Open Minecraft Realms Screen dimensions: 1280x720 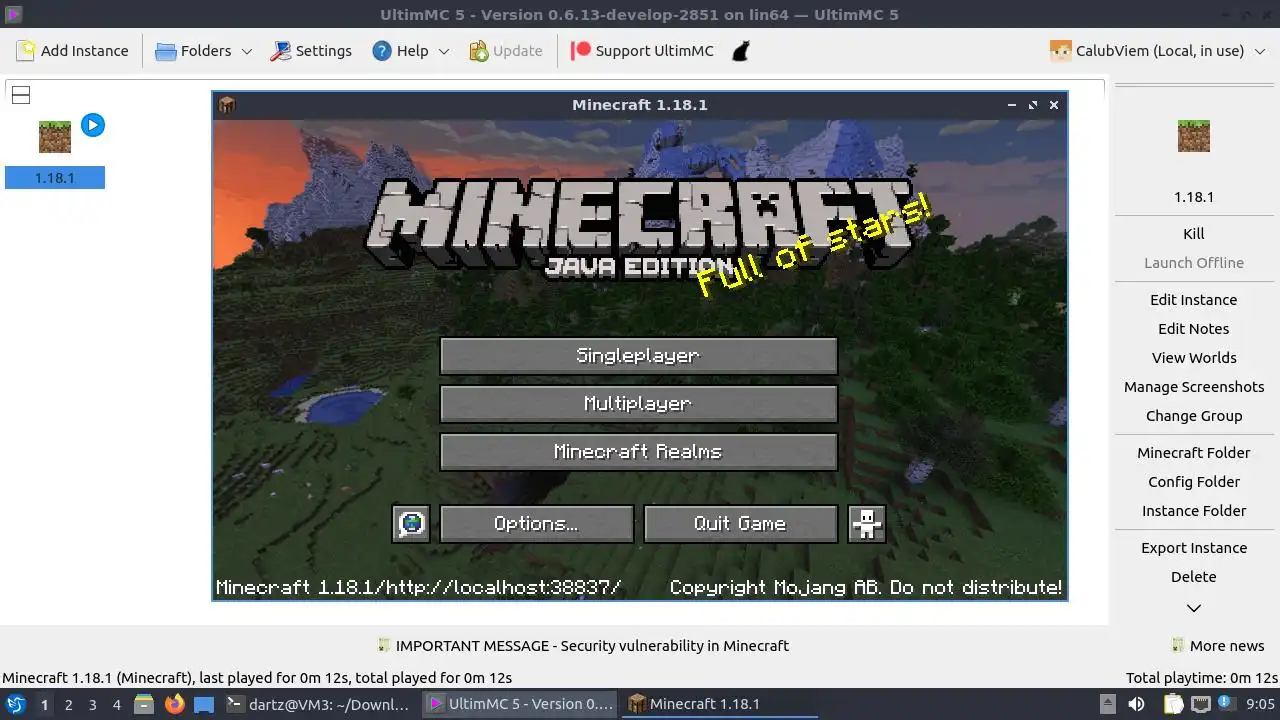[638, 452]
